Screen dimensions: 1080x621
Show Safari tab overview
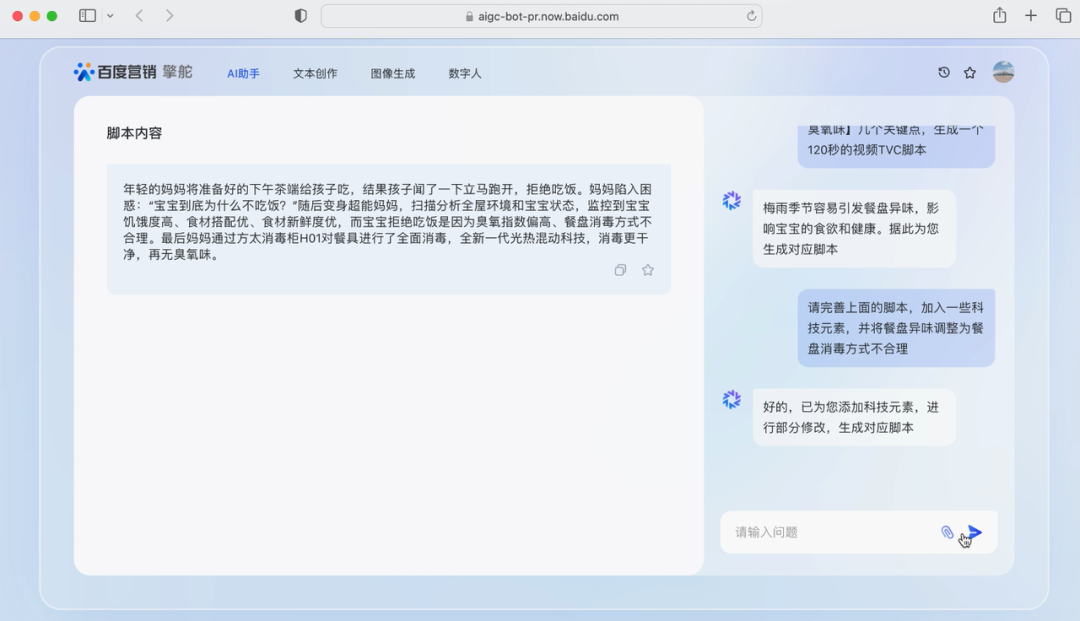(x=1063, y=16)
